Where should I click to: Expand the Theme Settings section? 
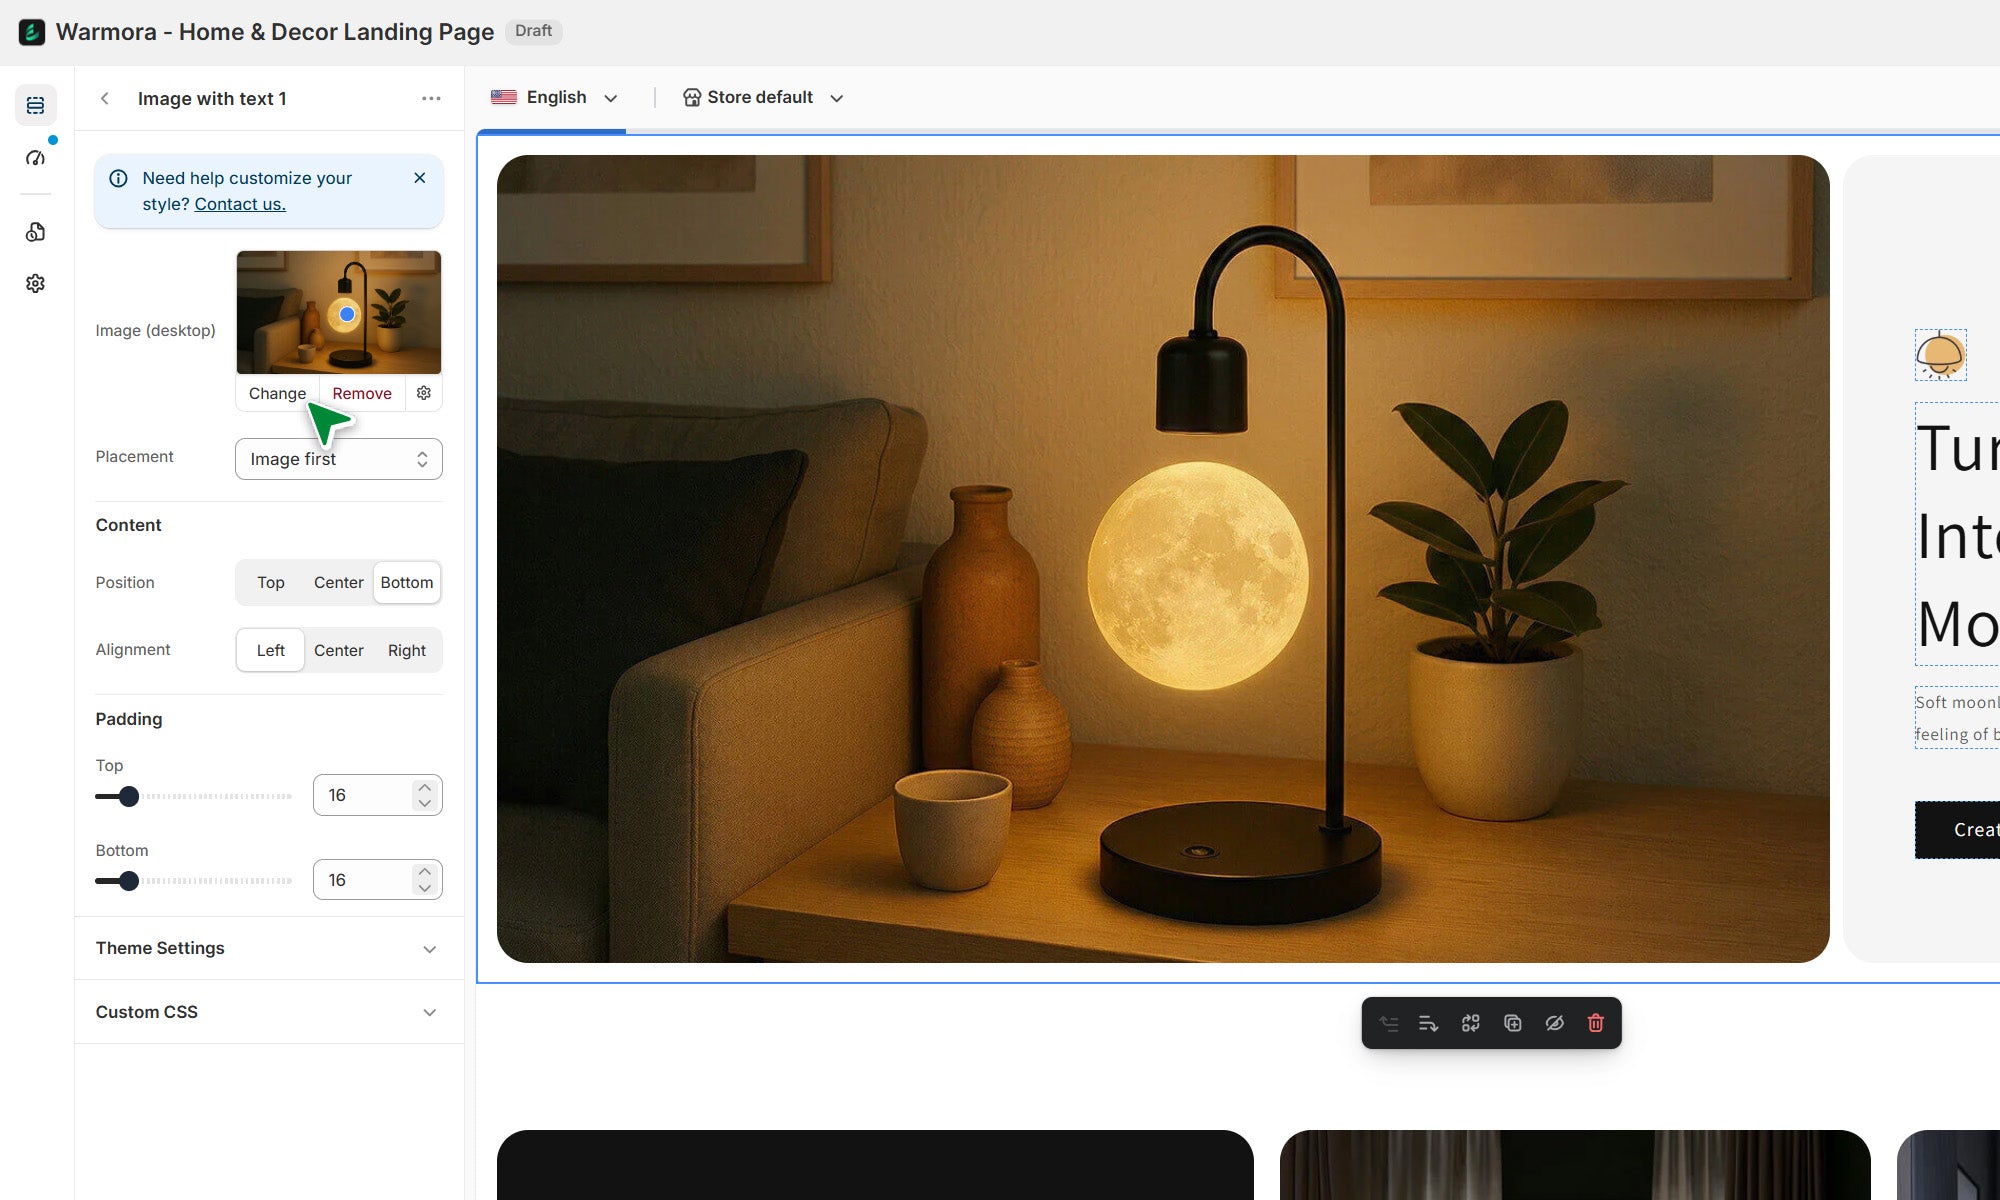point(268,948)
